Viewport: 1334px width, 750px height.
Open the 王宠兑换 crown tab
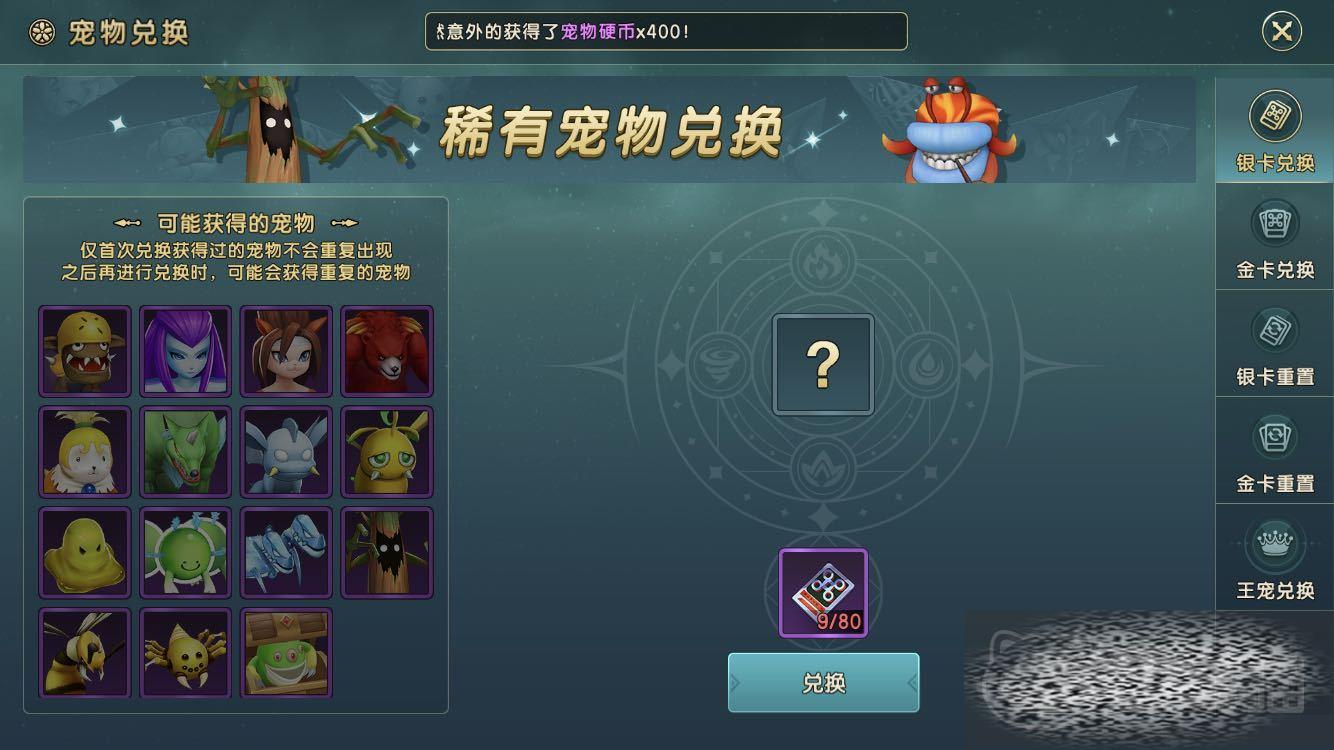(1275, 559)
